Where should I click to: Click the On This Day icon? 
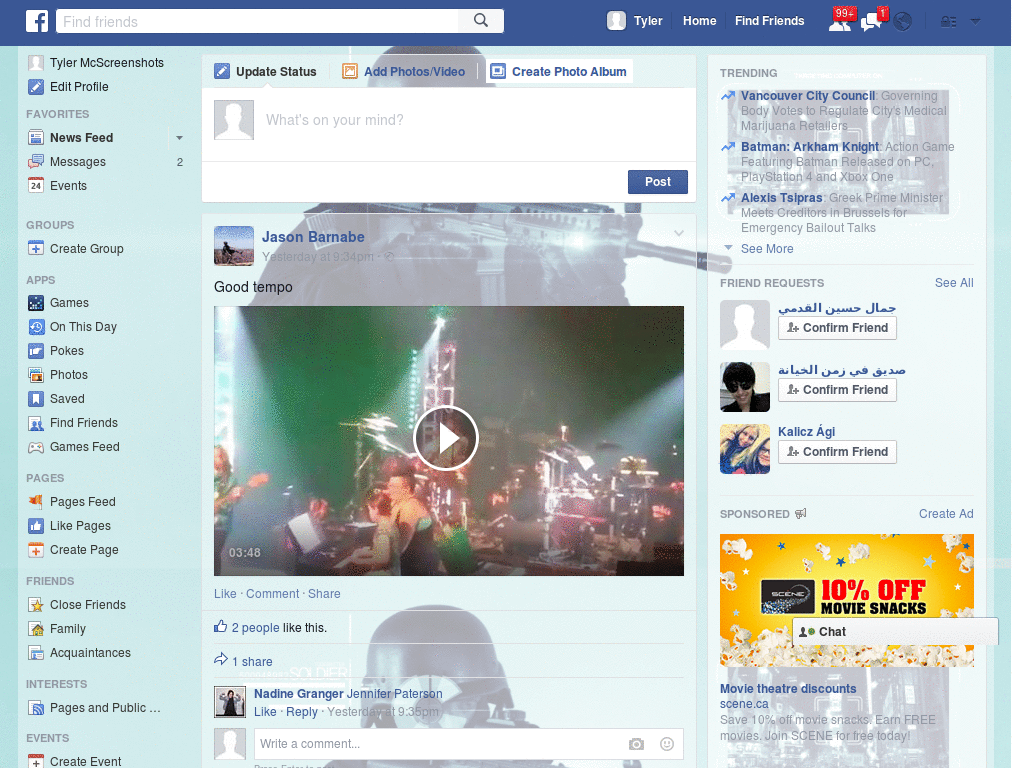[x=36, y=327]
